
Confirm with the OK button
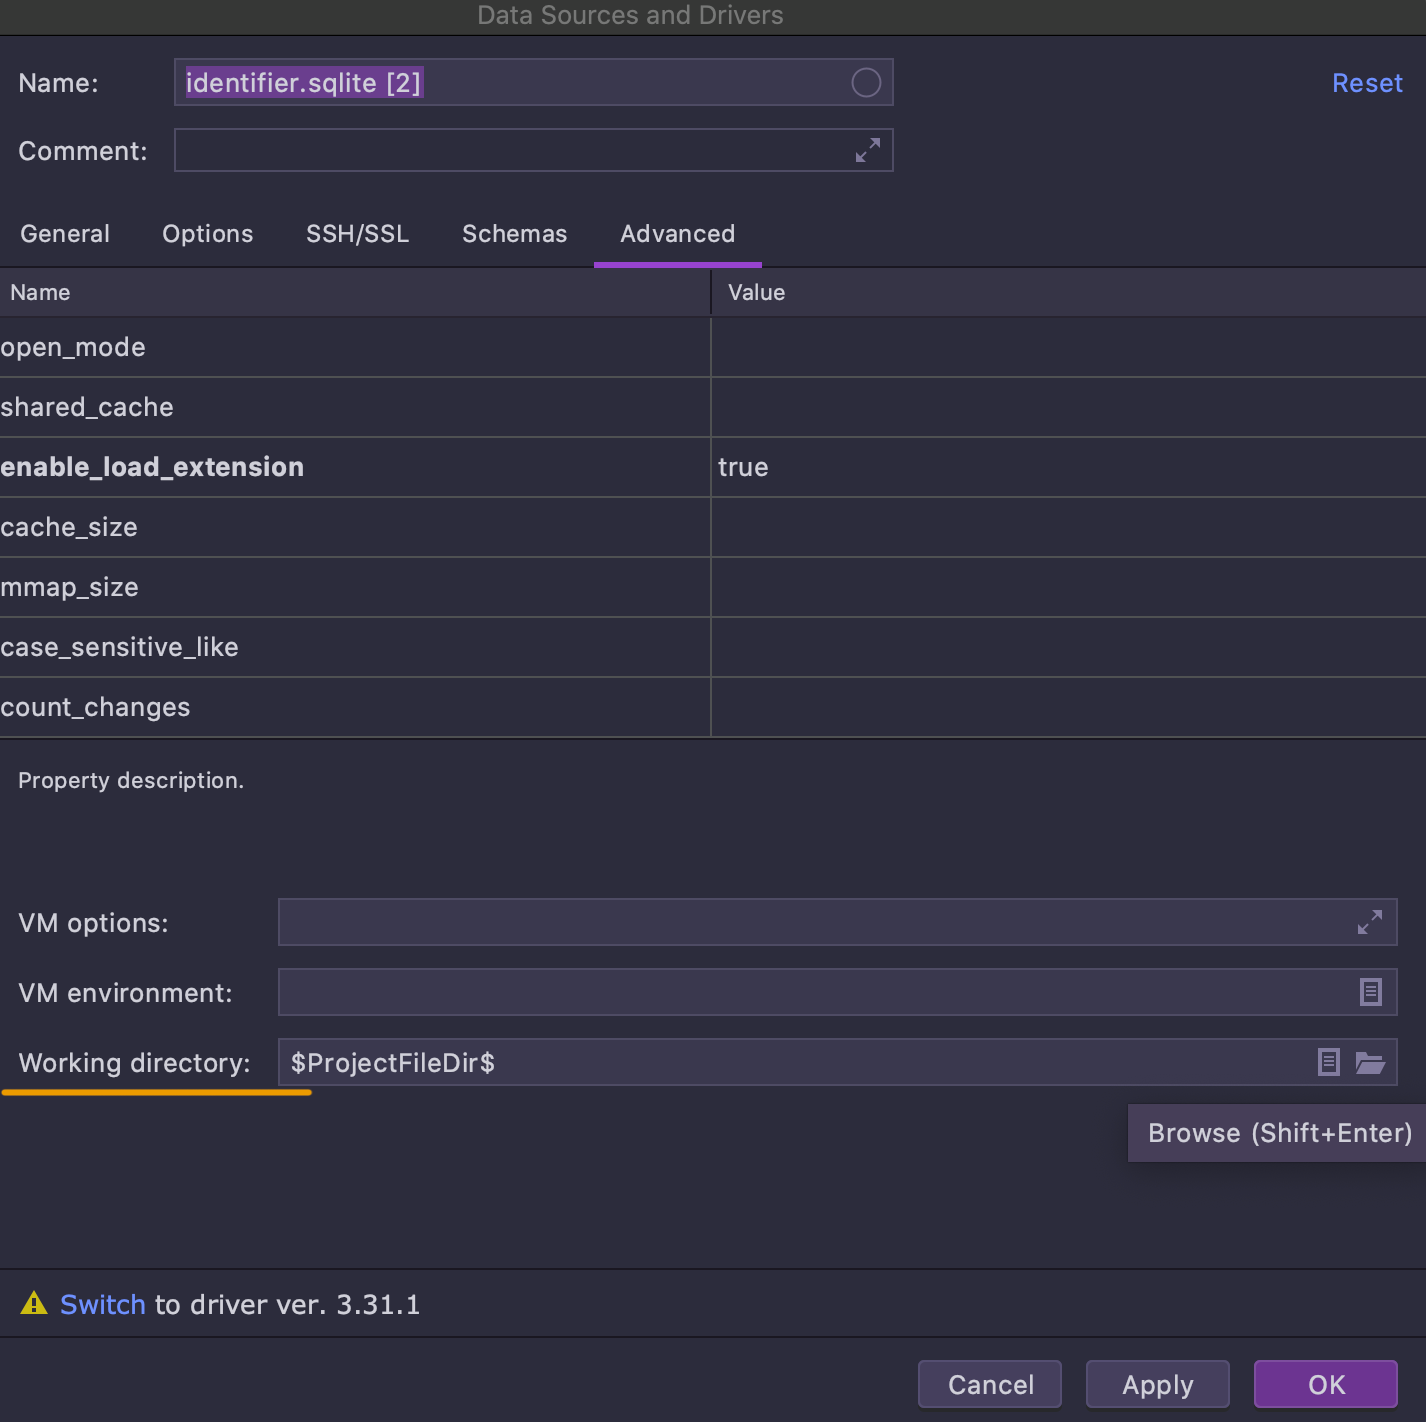pyautogui.click(x=1326, y=1384)
